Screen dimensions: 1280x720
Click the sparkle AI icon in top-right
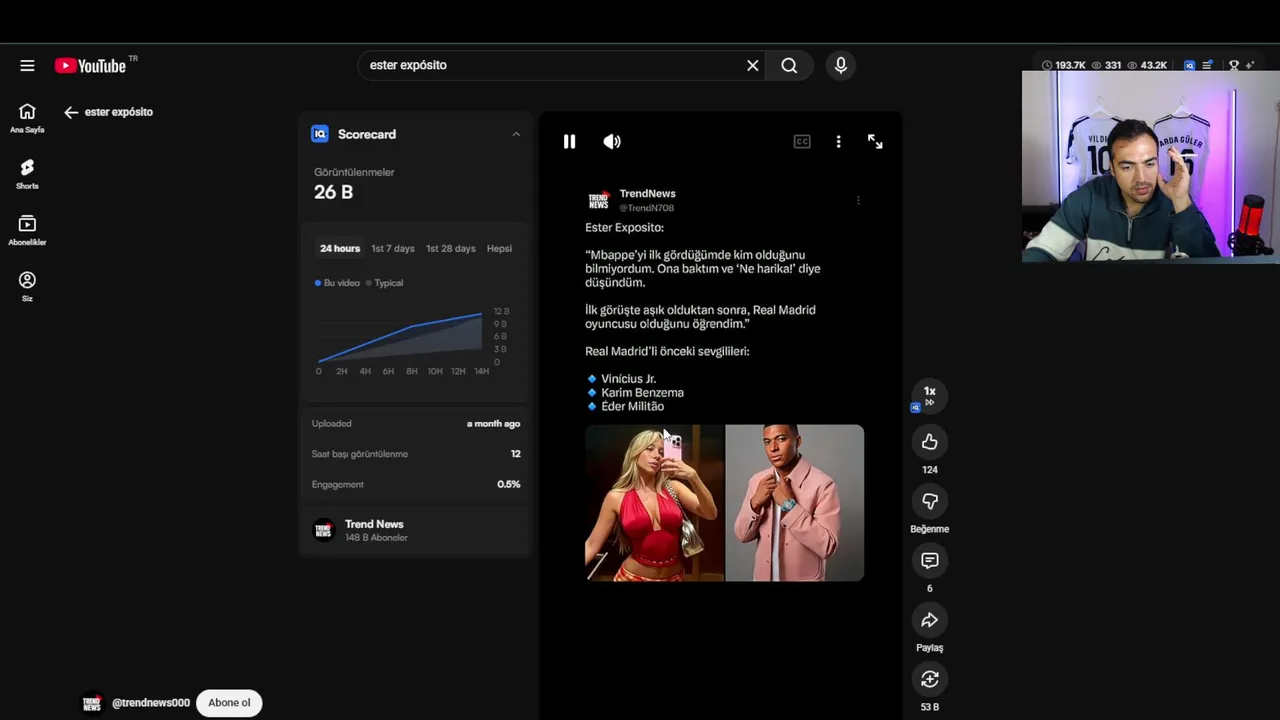1250,65
